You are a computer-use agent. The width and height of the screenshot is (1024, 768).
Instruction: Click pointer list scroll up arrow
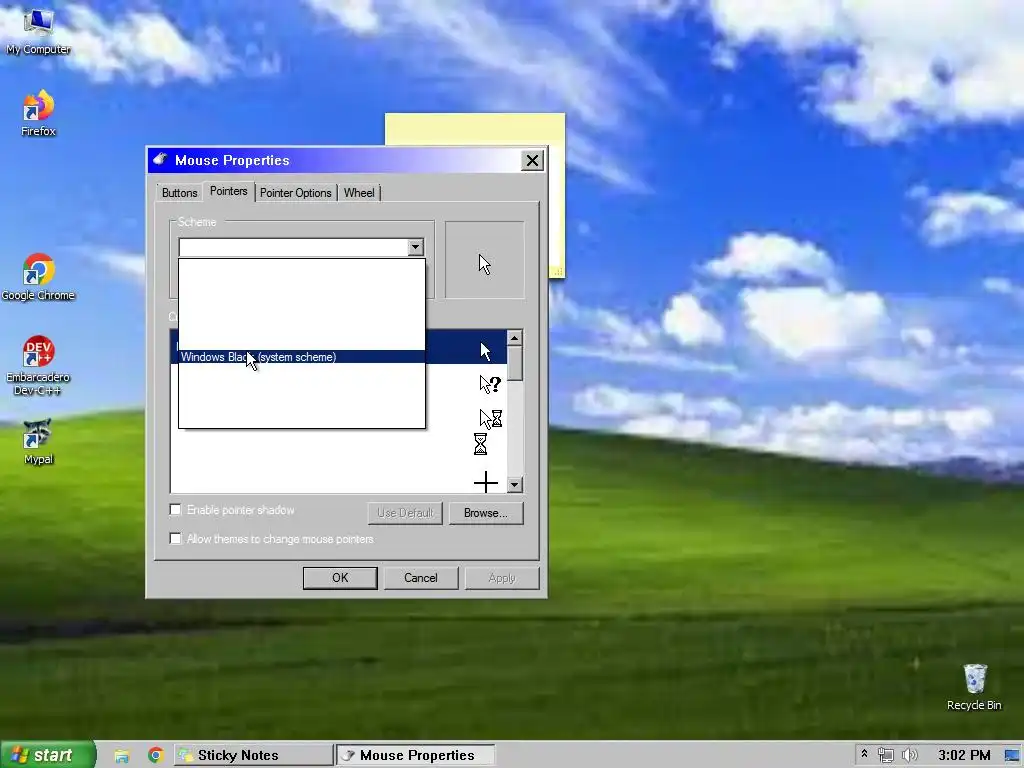[515, 338]
